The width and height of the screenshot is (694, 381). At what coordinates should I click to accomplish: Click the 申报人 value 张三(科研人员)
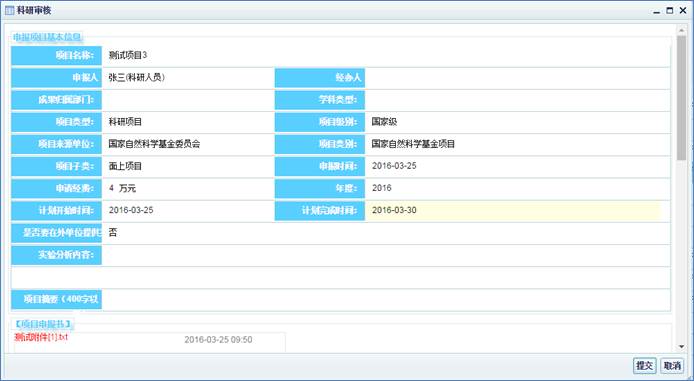pos(137,77)
